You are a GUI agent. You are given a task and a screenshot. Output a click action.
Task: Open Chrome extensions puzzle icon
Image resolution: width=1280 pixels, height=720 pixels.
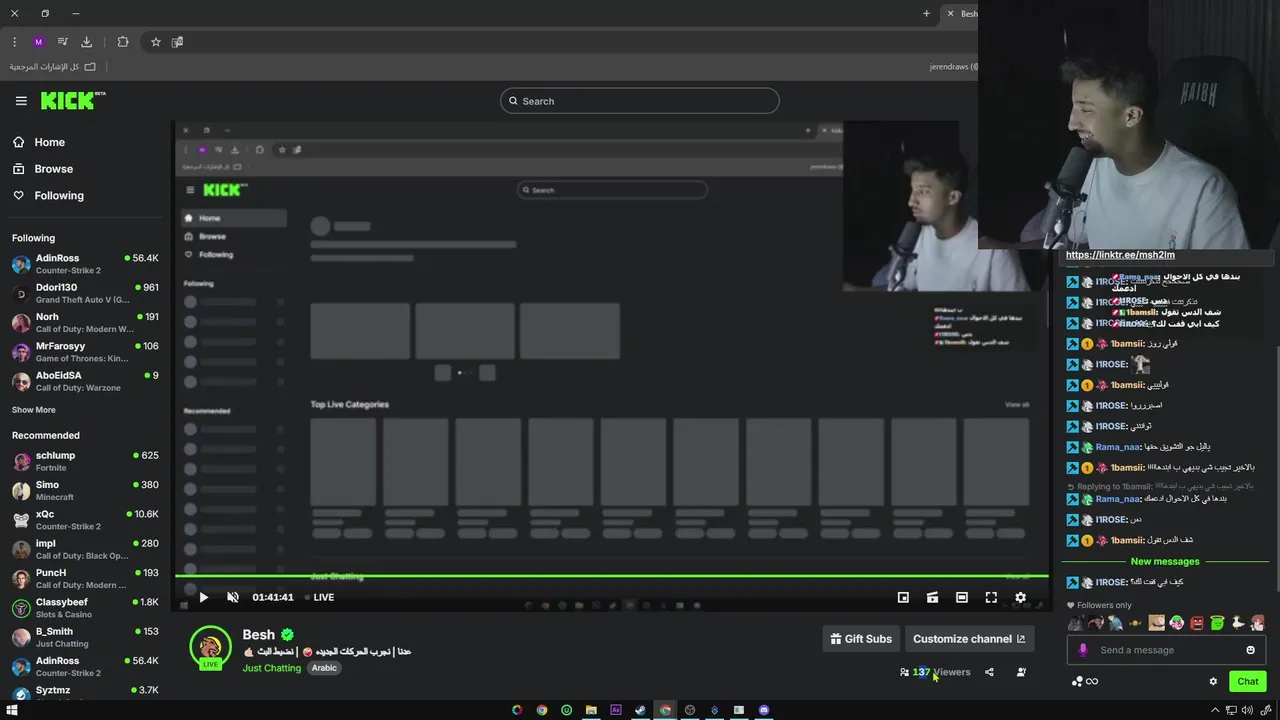click(123, 42)
